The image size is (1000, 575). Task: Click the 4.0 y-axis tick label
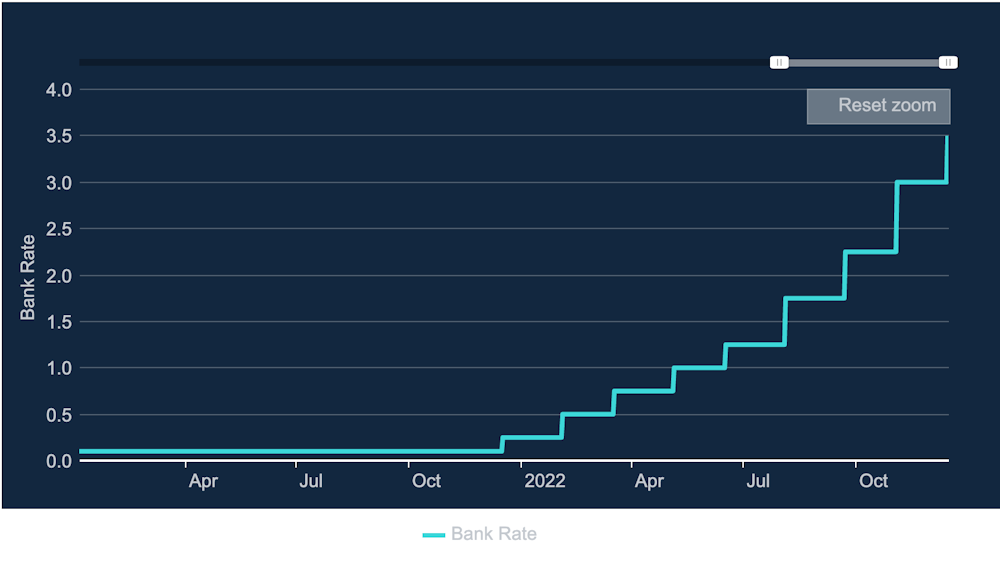pos(59,90)
